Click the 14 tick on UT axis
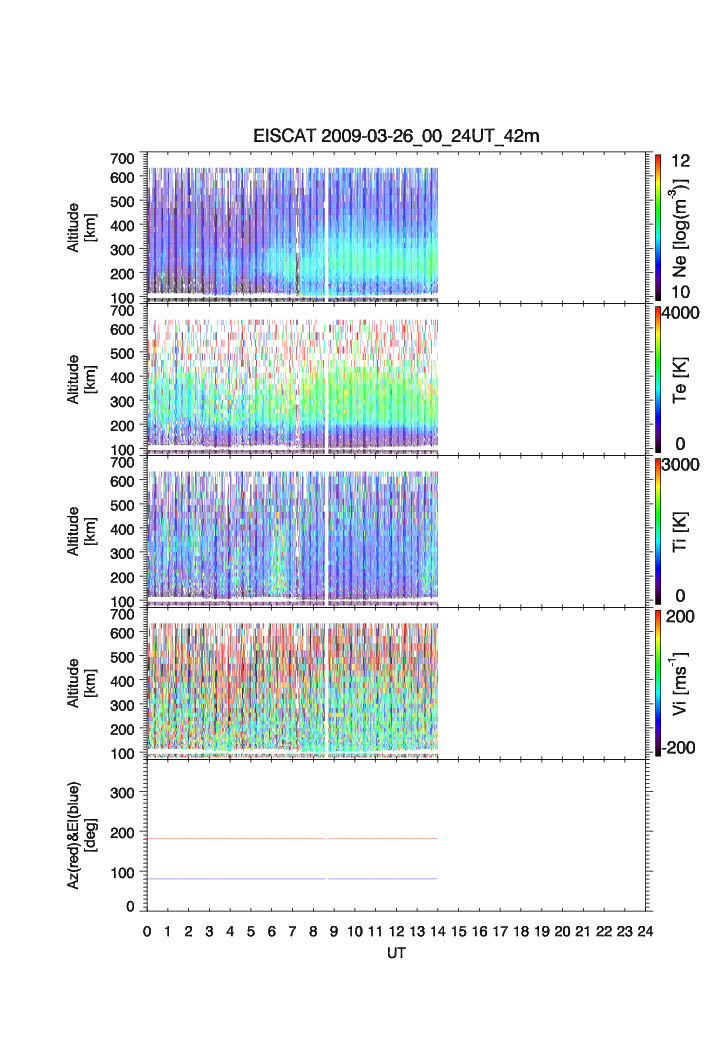The width and height of the screenshot is (708, 1063). [437, 931]
